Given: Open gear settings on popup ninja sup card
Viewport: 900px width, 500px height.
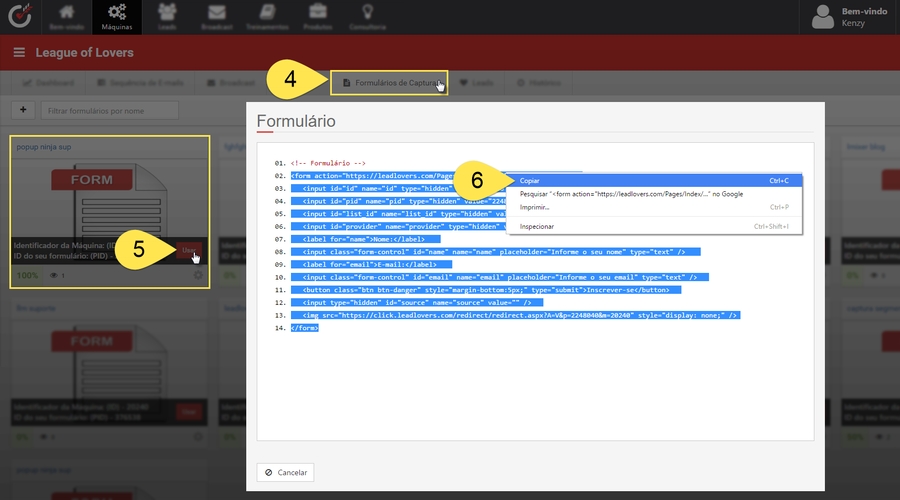Looking at the screenshot, I should (x=198, y=275).
